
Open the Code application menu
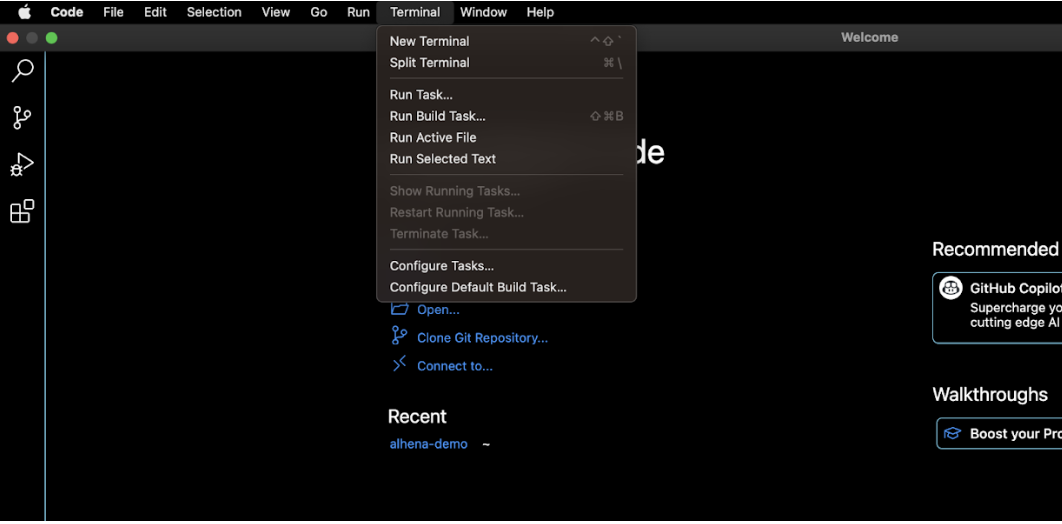click(x=67, y=12)
